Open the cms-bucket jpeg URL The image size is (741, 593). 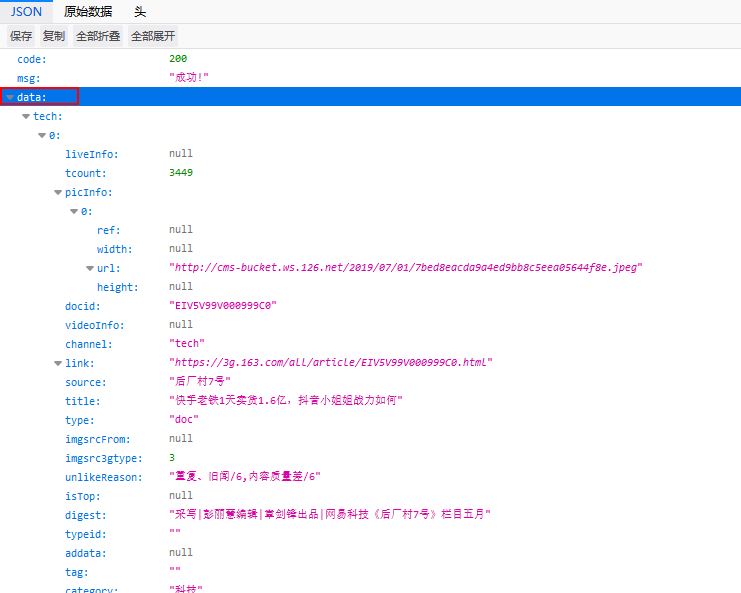[x=406, y=267]
